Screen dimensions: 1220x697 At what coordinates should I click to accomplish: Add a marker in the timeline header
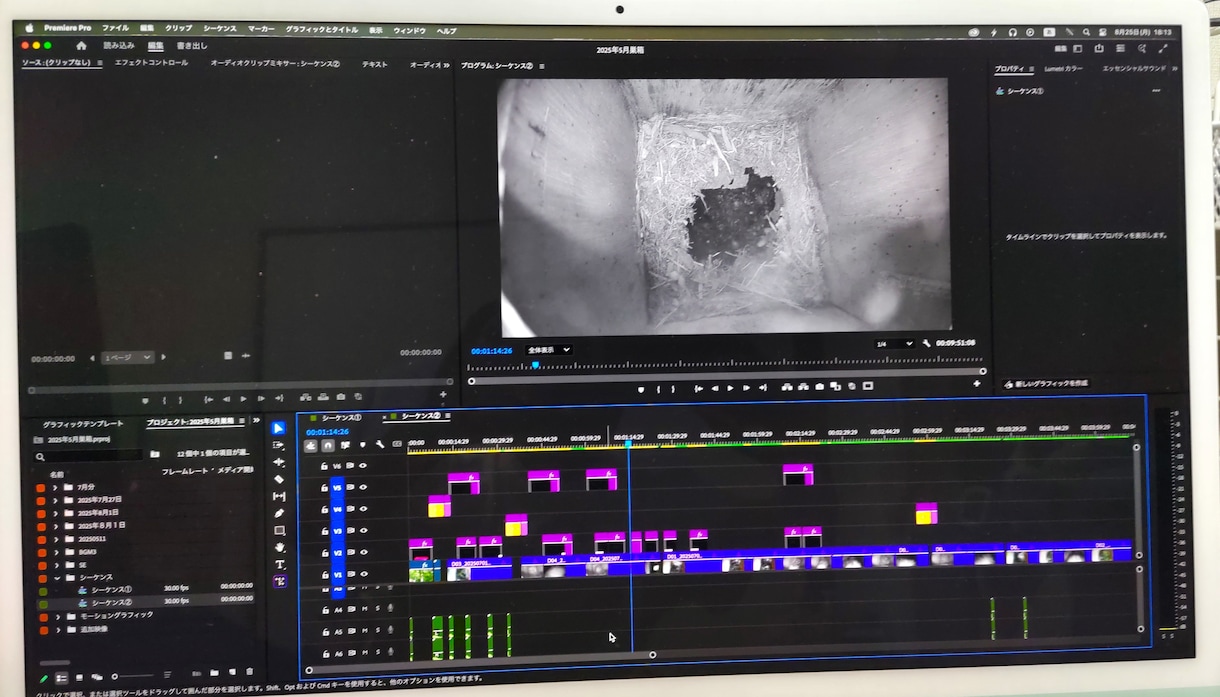click(362, 445)
